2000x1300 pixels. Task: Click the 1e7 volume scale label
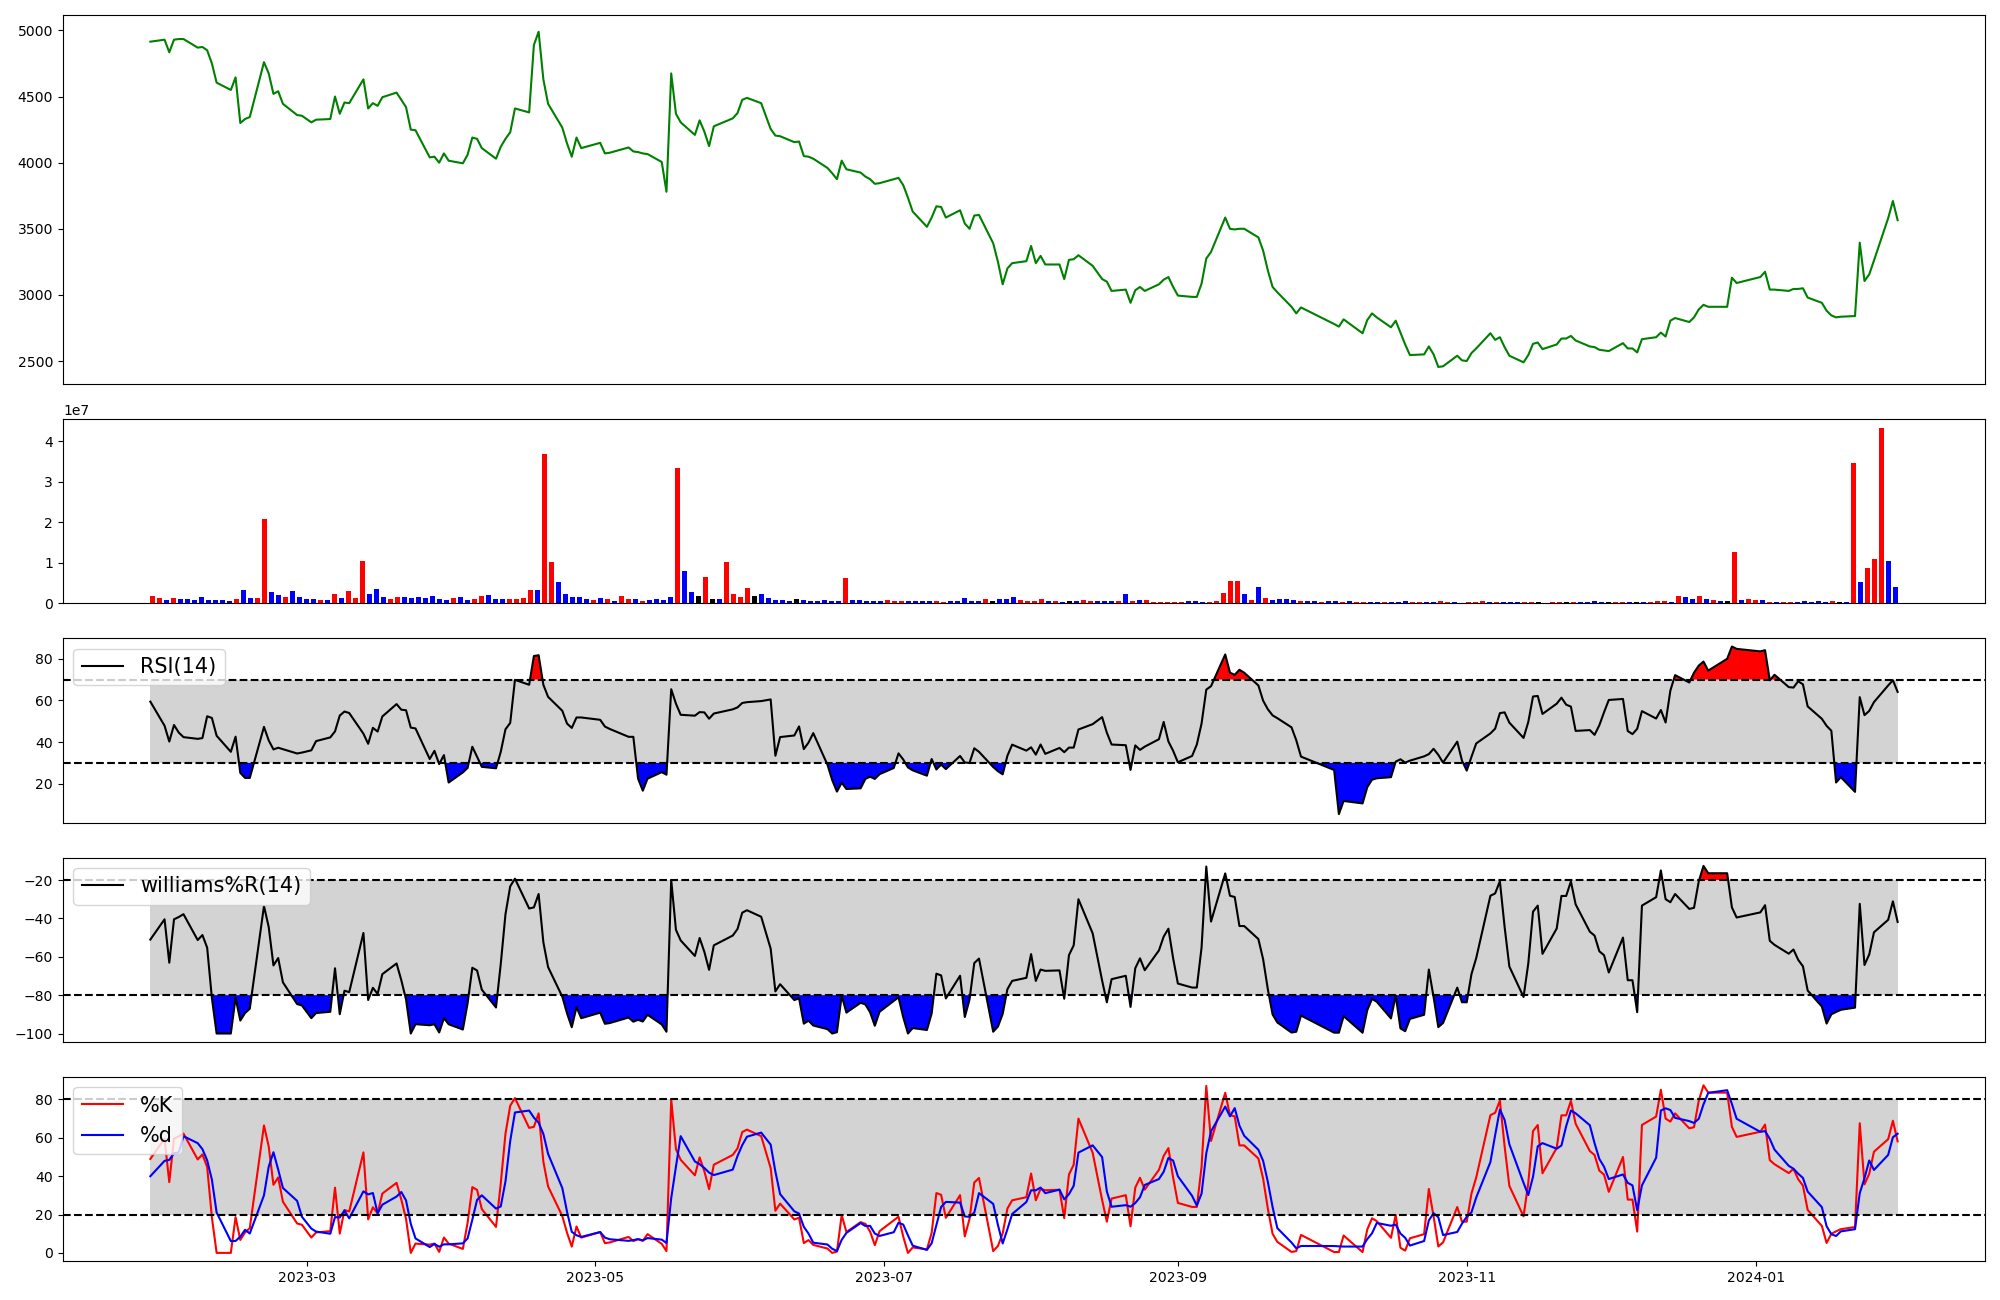[78, 410]
